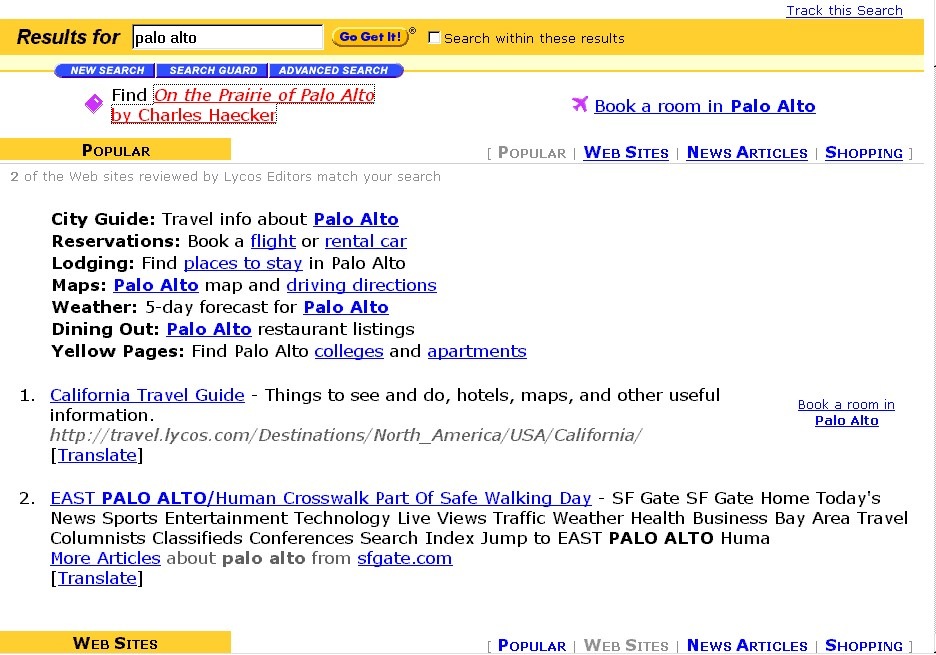This screenshot has width=936, height=655.
Task: Enable Search within these results checkbox
Action: coord(434,38)
